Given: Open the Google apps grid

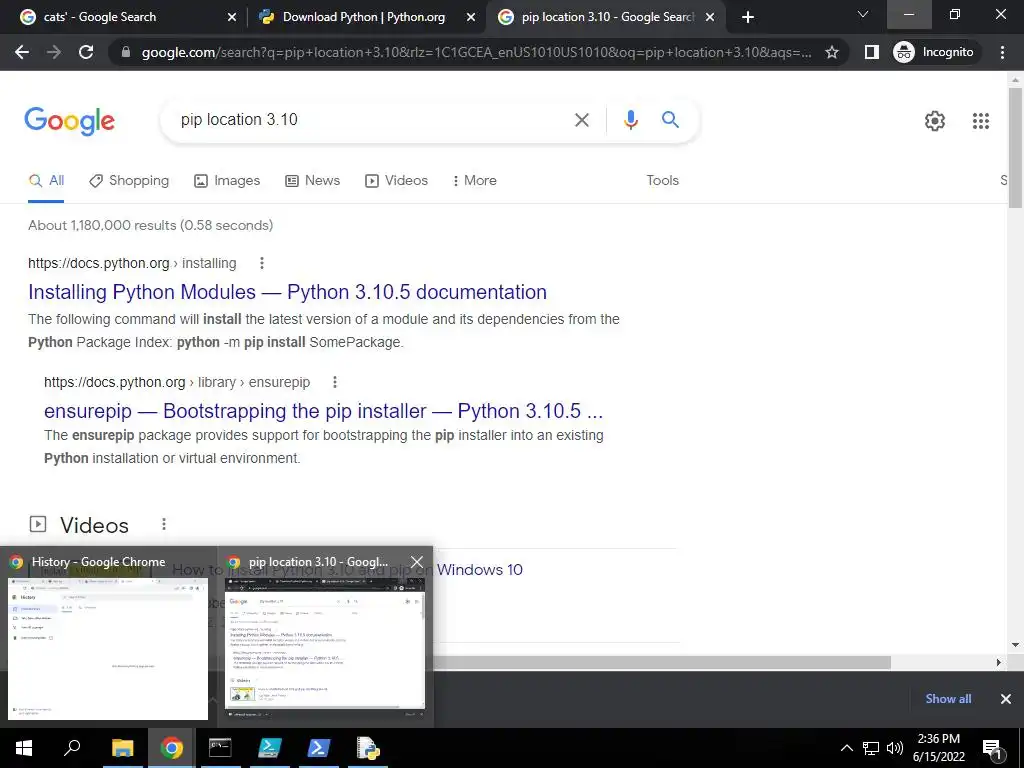Looking at the screenshot, I should (x=980, y=121).
